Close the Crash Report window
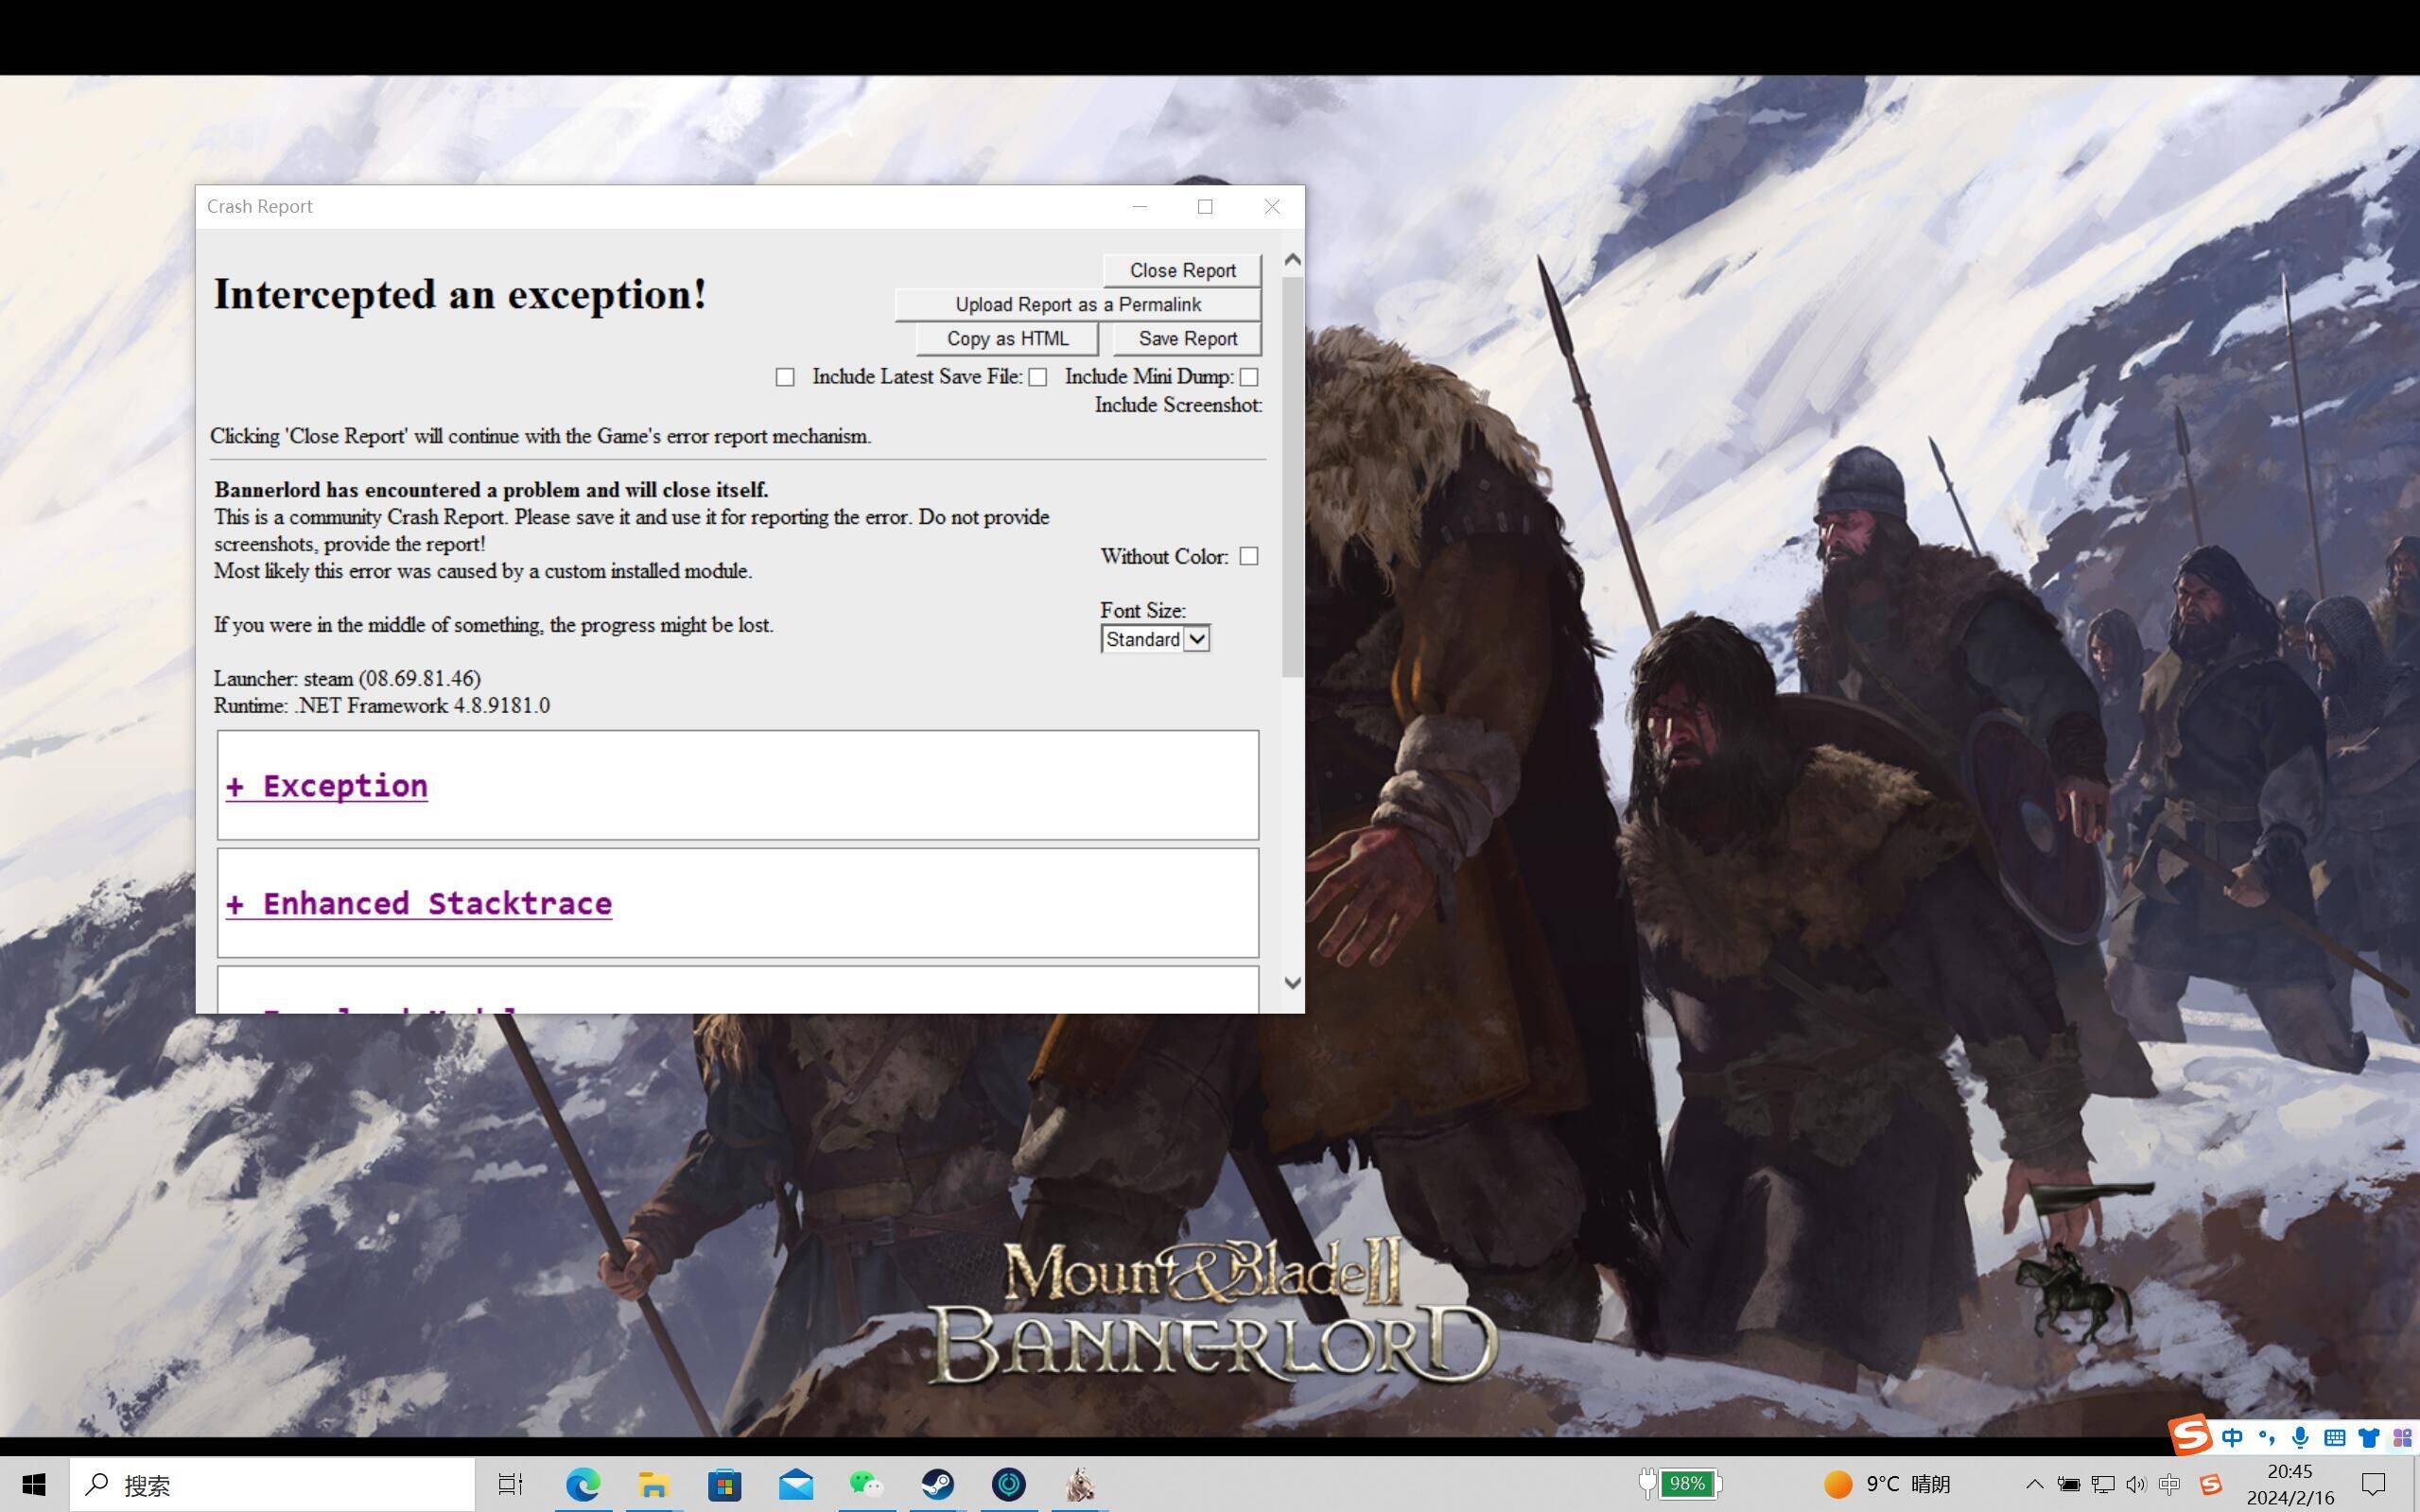Image resolution: width=2420 pixels, height=1512 pixels. pos(1272,207)
